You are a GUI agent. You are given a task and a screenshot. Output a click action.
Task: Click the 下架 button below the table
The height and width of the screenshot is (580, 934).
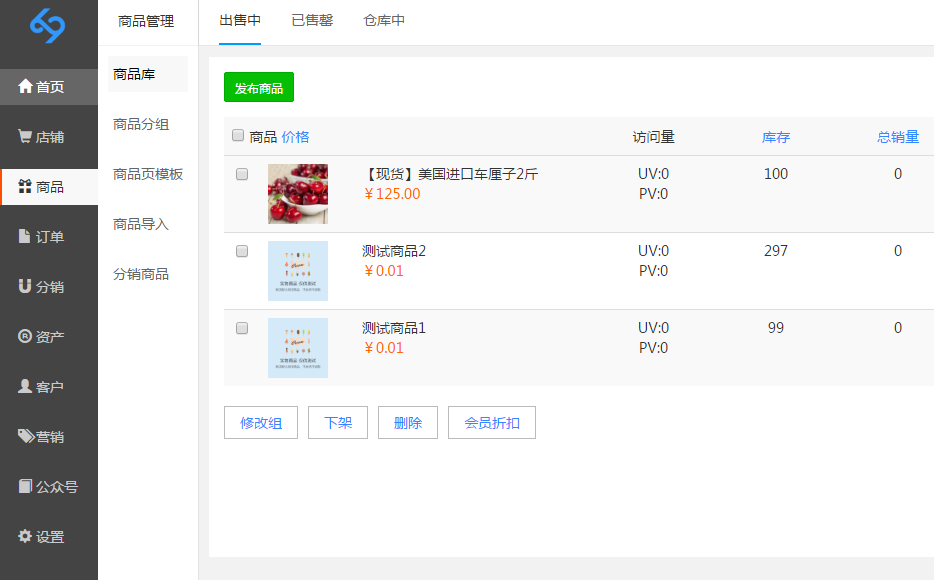[338, 423]
